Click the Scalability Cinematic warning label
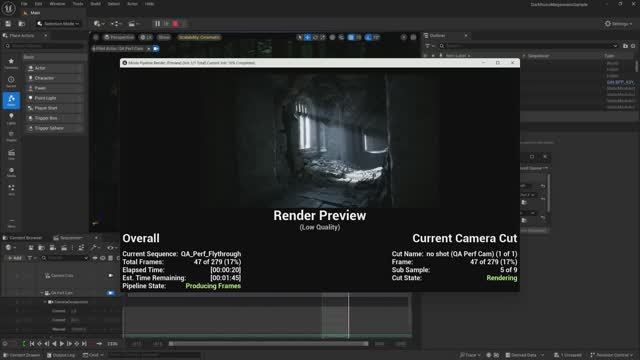640x360 pixels. 199,37
